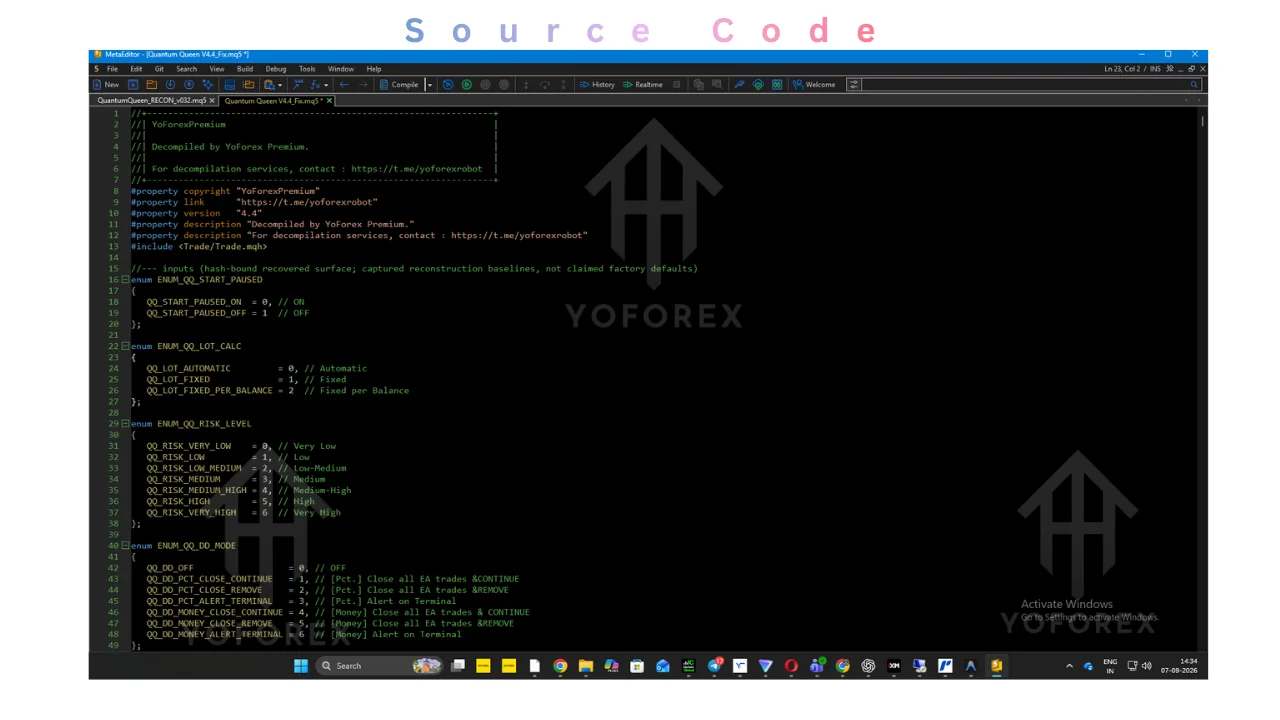
Task: Click the Realtime profiling button
Action: pyautogui.click(x=642, y=84)
